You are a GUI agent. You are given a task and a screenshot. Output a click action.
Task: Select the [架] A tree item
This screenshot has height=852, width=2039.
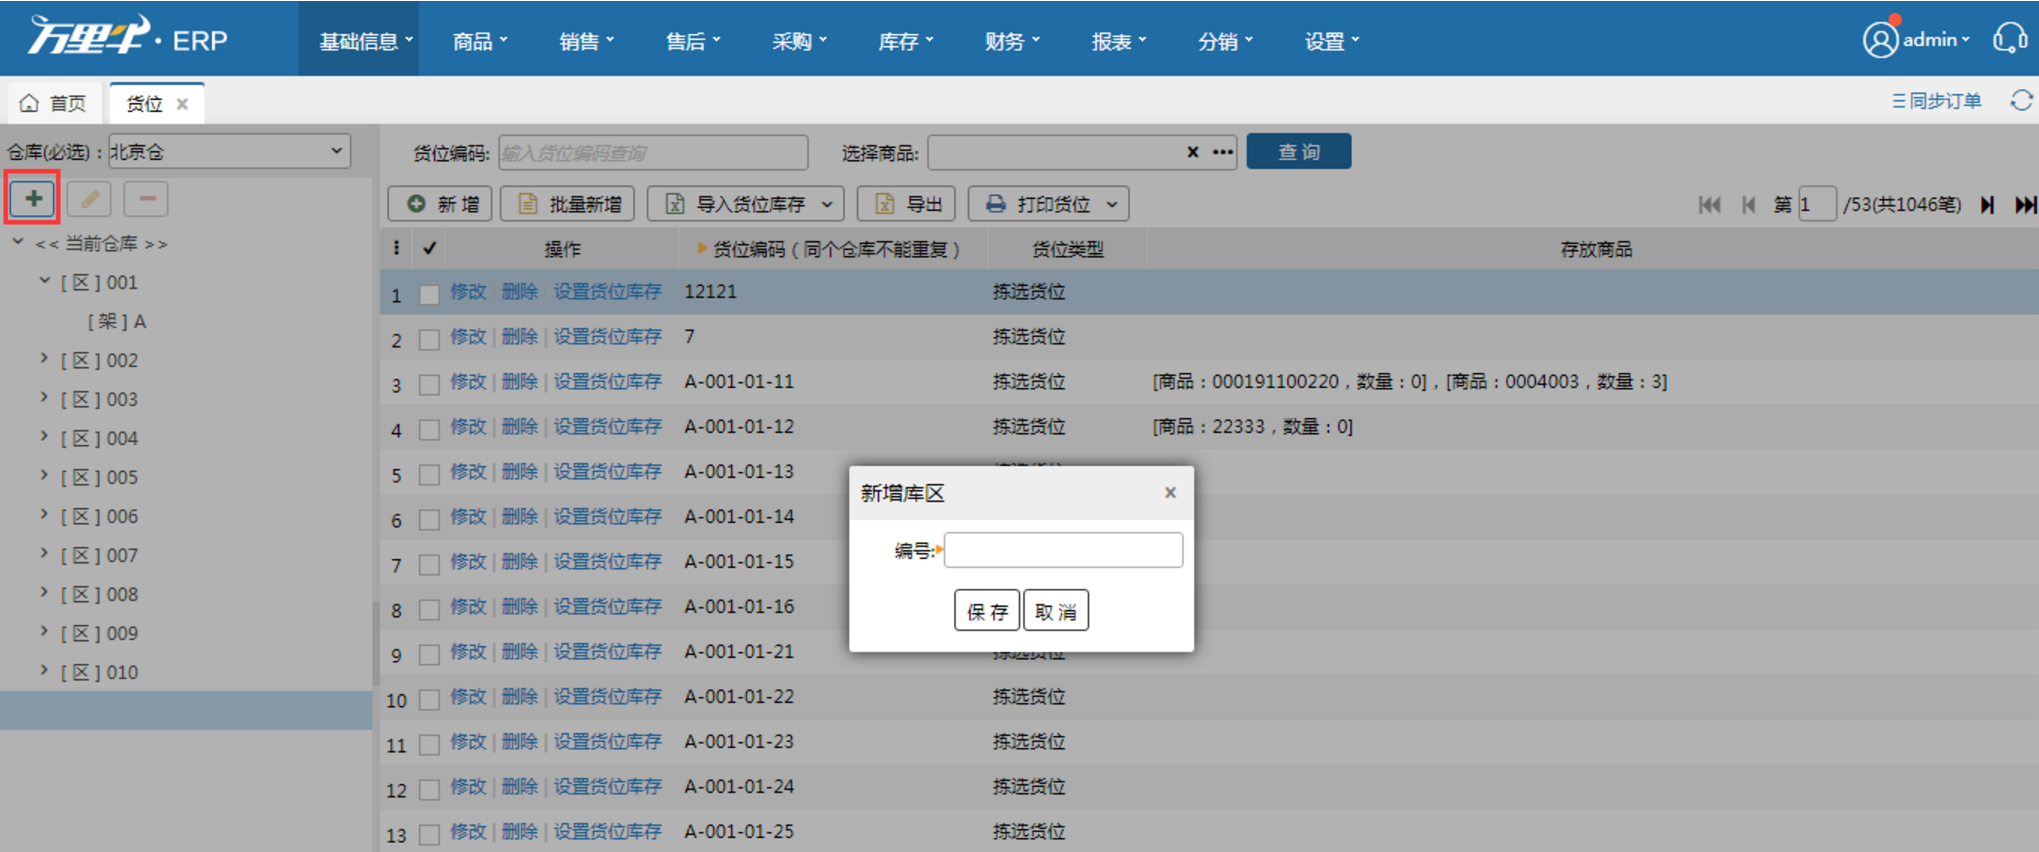click(x=117, y=321)
